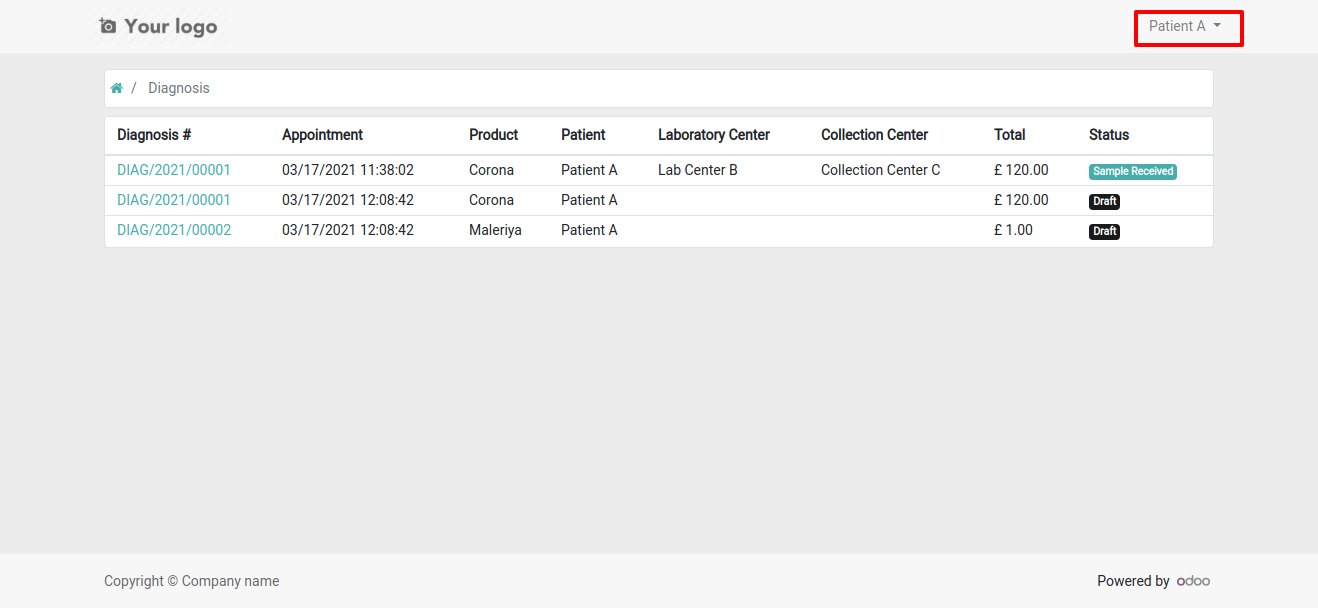Open first DIAG/2021/00001 diagnosis link
Screen dimensions: 1318x608
pyautogui.click(x=174, y=170)
